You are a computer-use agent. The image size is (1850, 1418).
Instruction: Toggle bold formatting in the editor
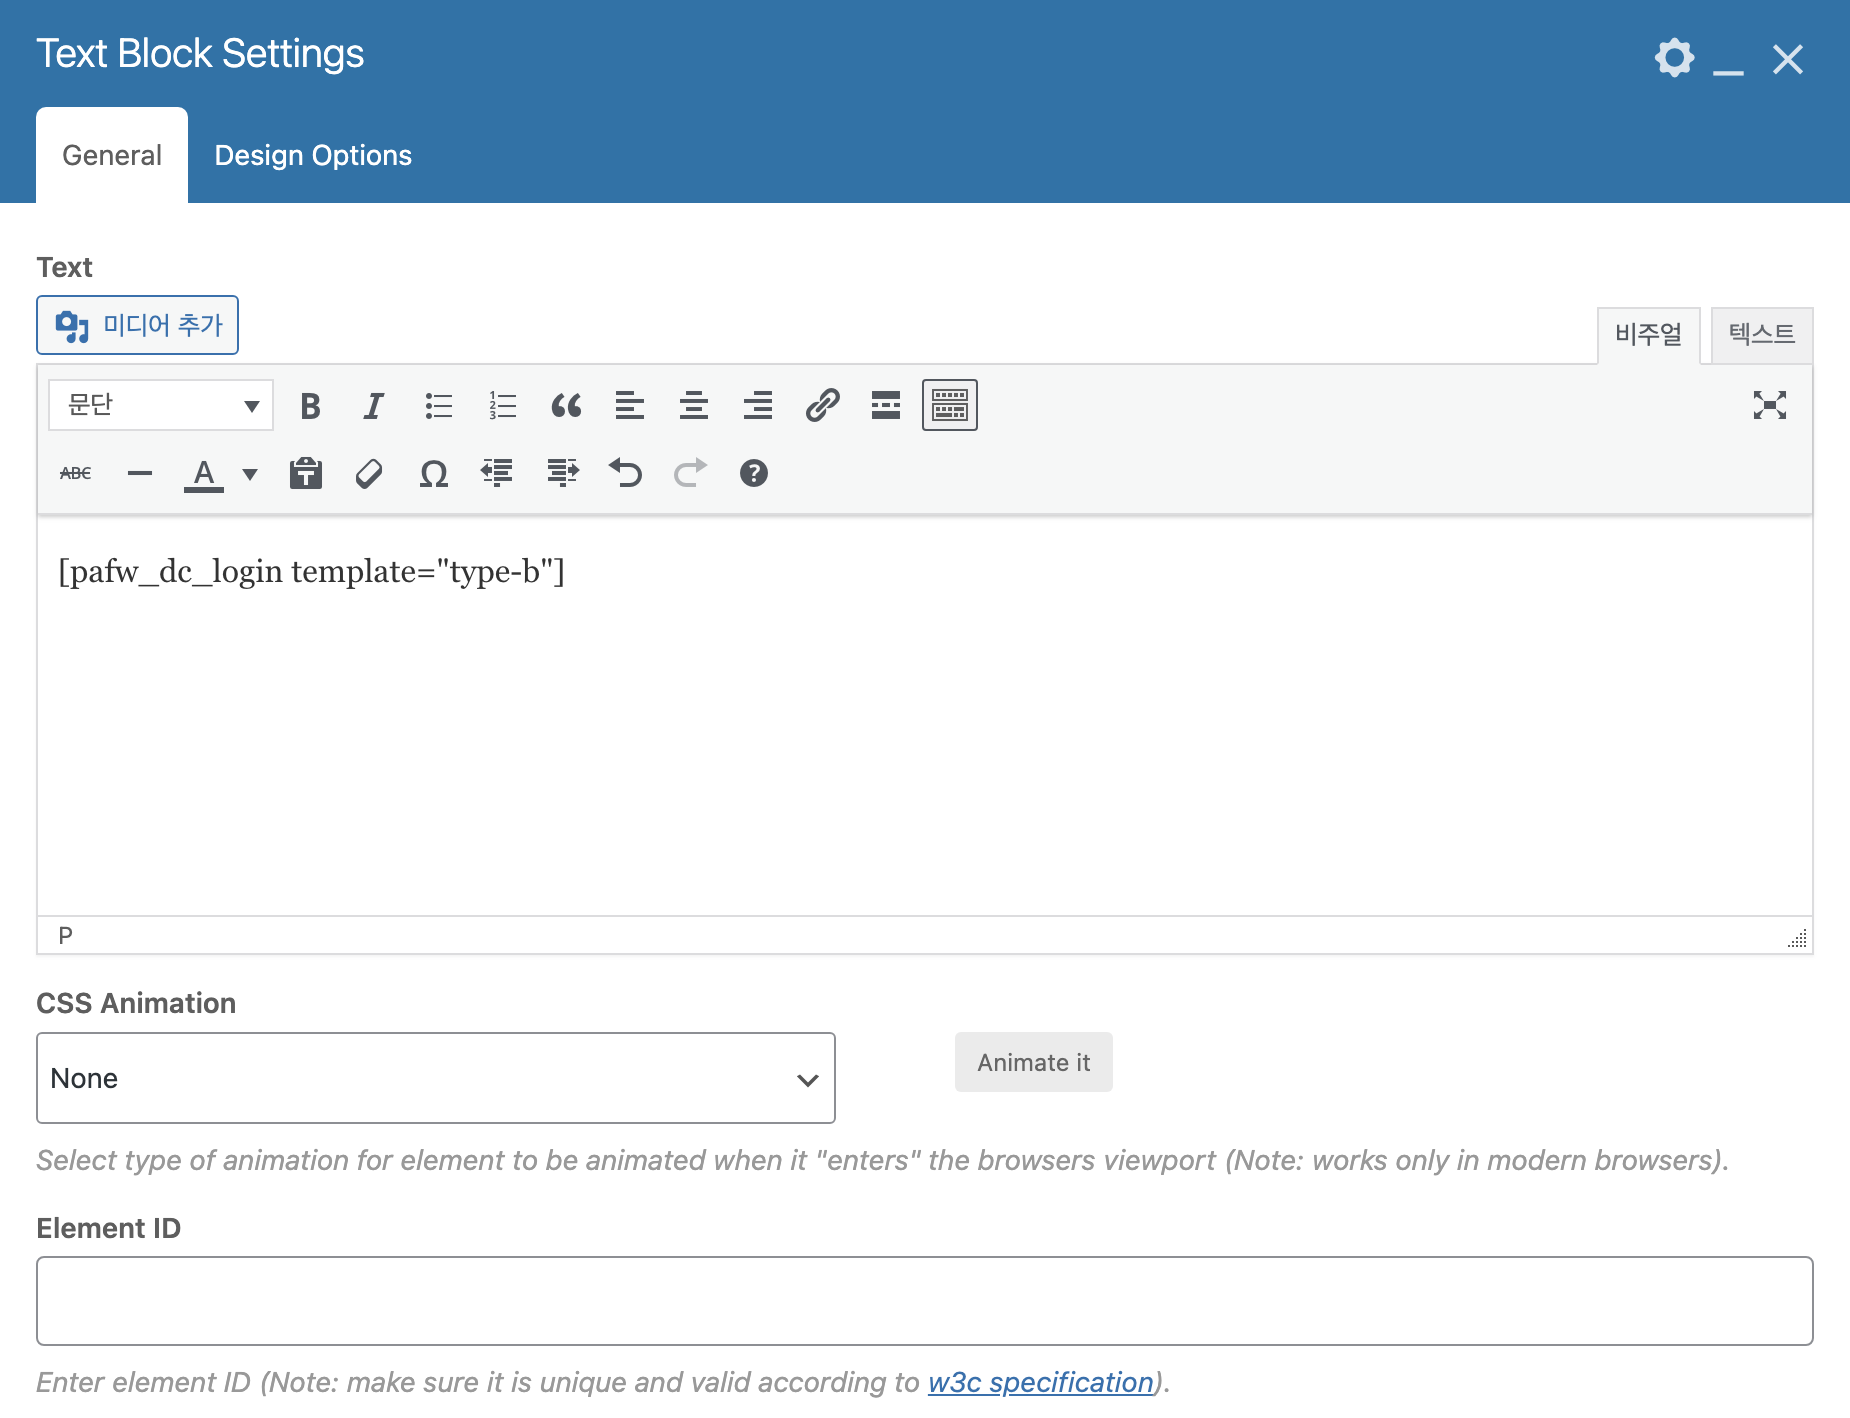coord(310,406)
